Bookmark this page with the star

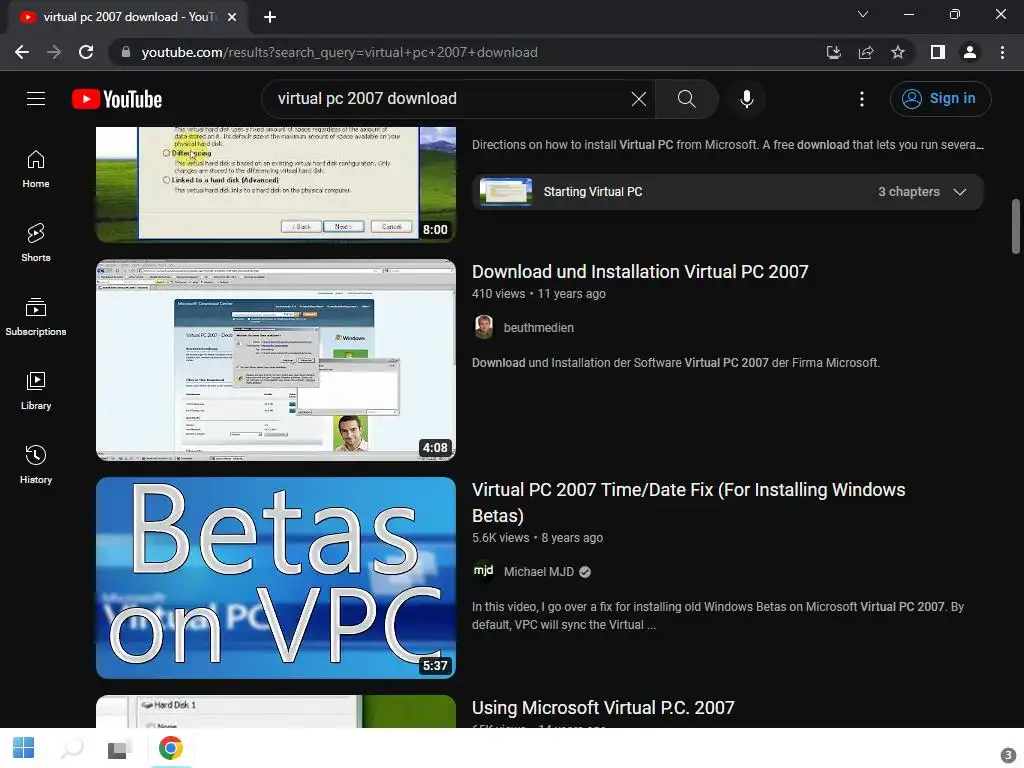[898, 52]
